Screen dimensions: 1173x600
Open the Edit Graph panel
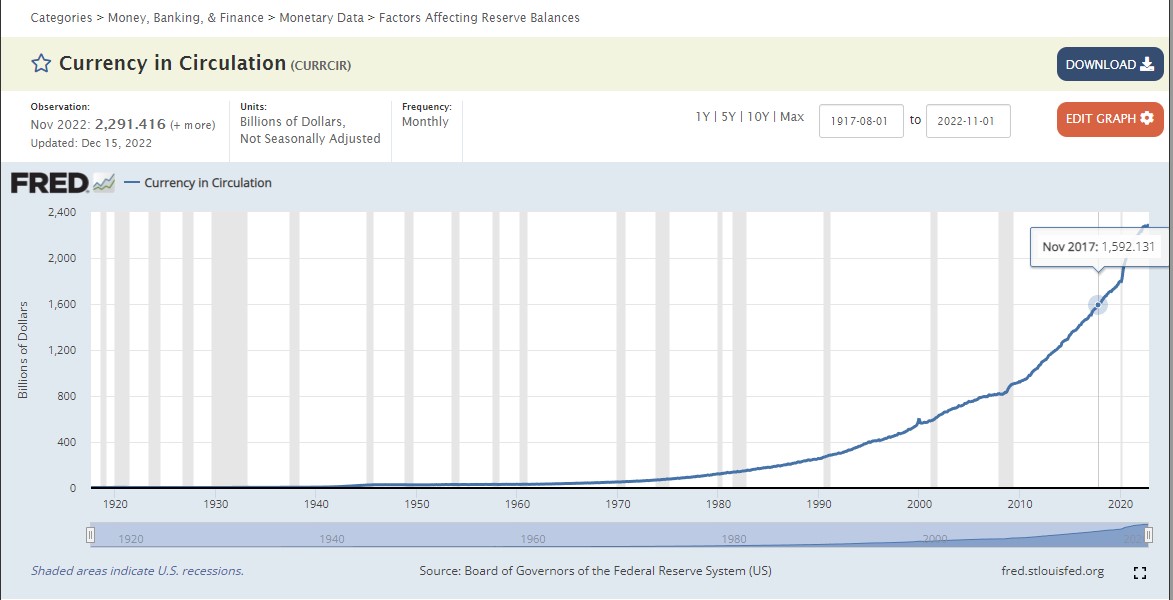point(1110,119)
